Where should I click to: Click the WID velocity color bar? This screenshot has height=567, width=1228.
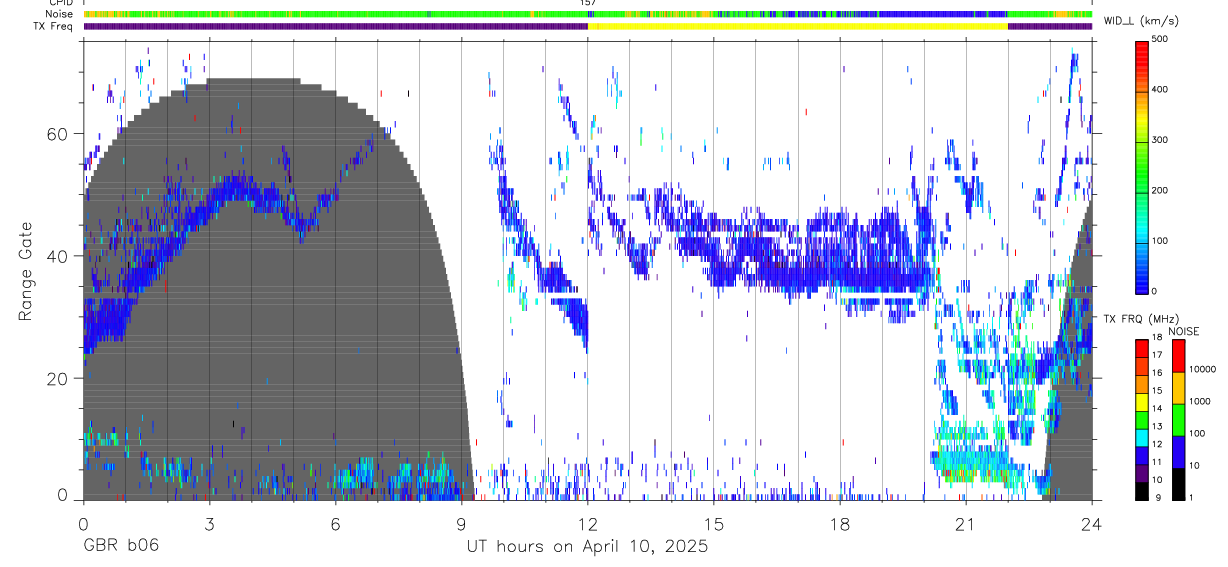coord(1142,165)
